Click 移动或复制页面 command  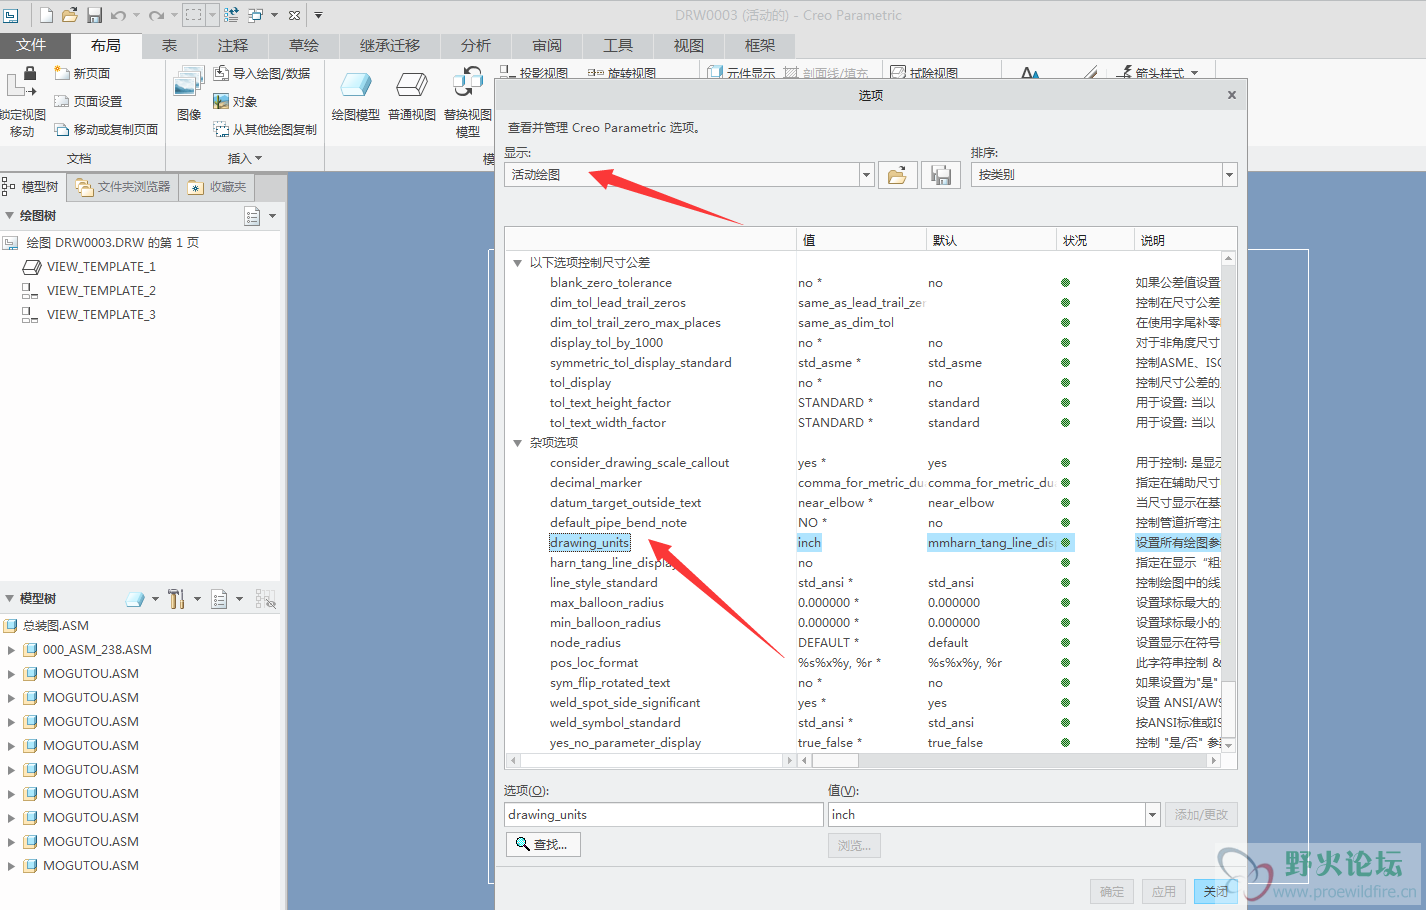[106, 130]
